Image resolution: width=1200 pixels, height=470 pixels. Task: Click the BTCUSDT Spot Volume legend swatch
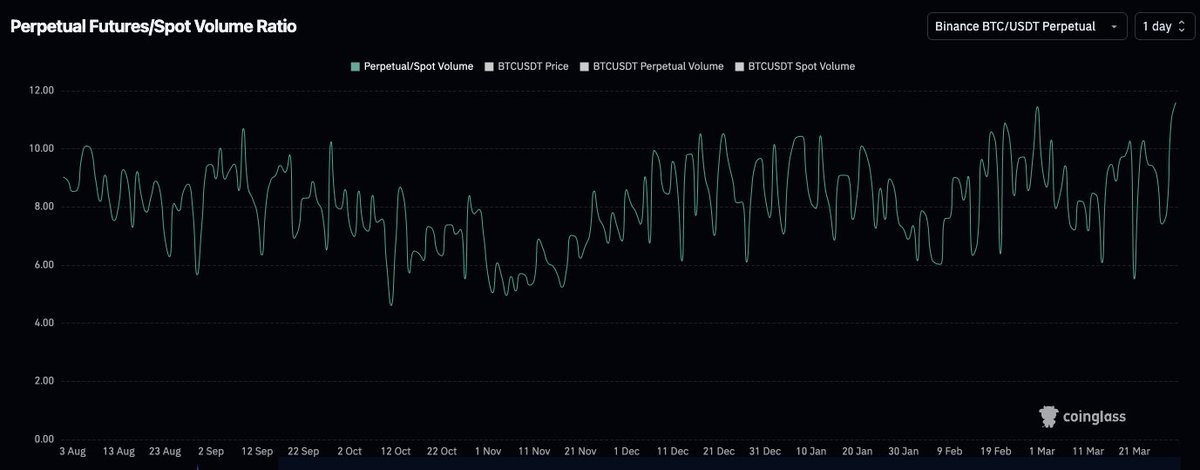(x=739, y=67)
